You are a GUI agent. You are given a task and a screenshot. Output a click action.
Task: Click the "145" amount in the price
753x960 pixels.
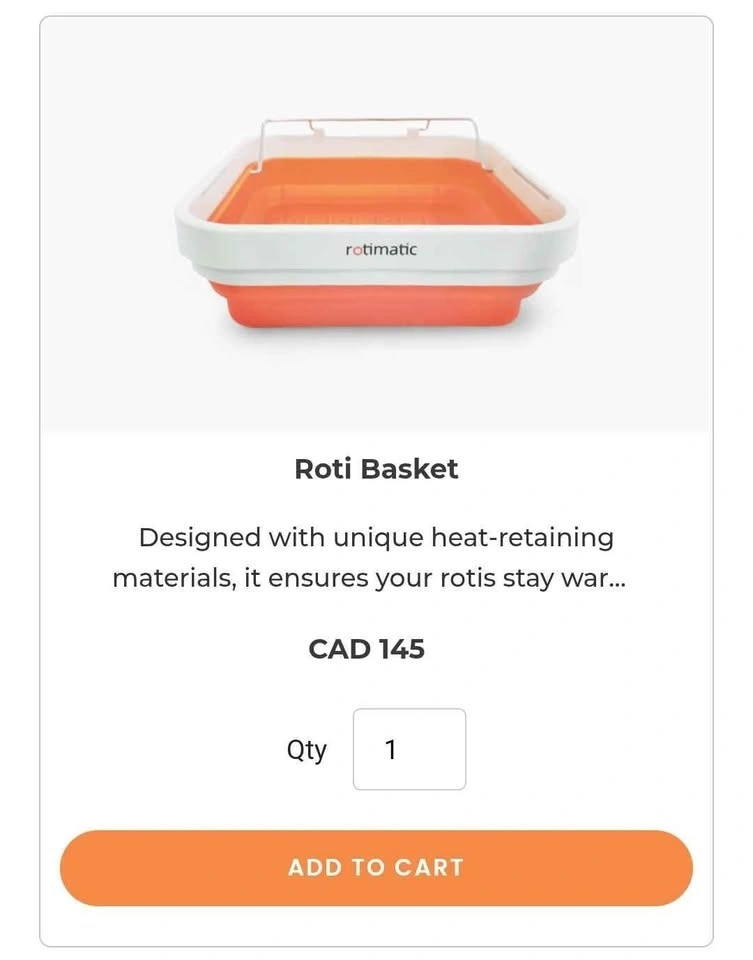(401, 649)
